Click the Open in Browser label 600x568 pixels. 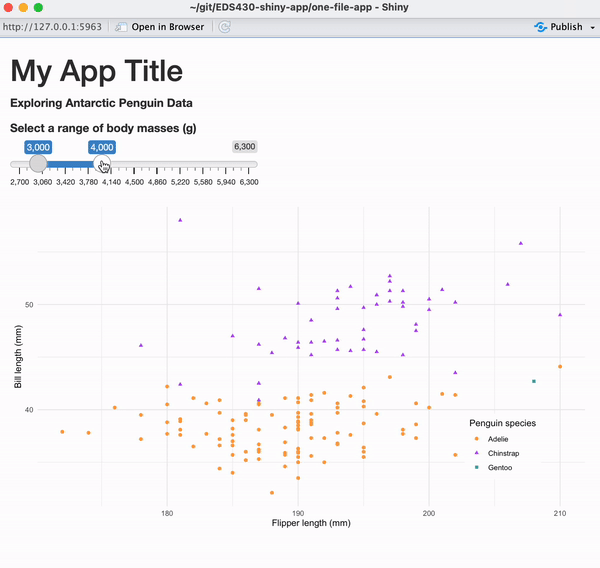point(168,27)
